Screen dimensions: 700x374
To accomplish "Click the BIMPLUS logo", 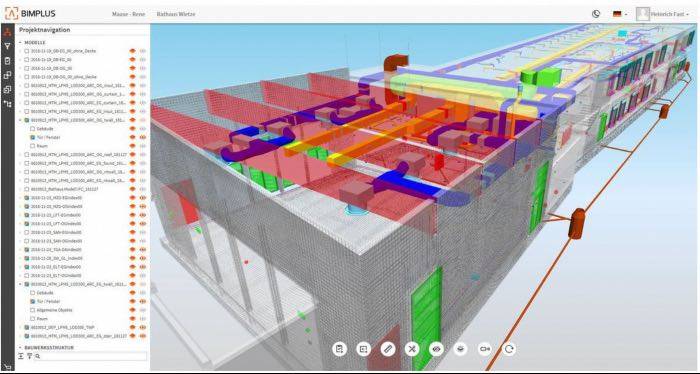I will [x=30, y=14].
